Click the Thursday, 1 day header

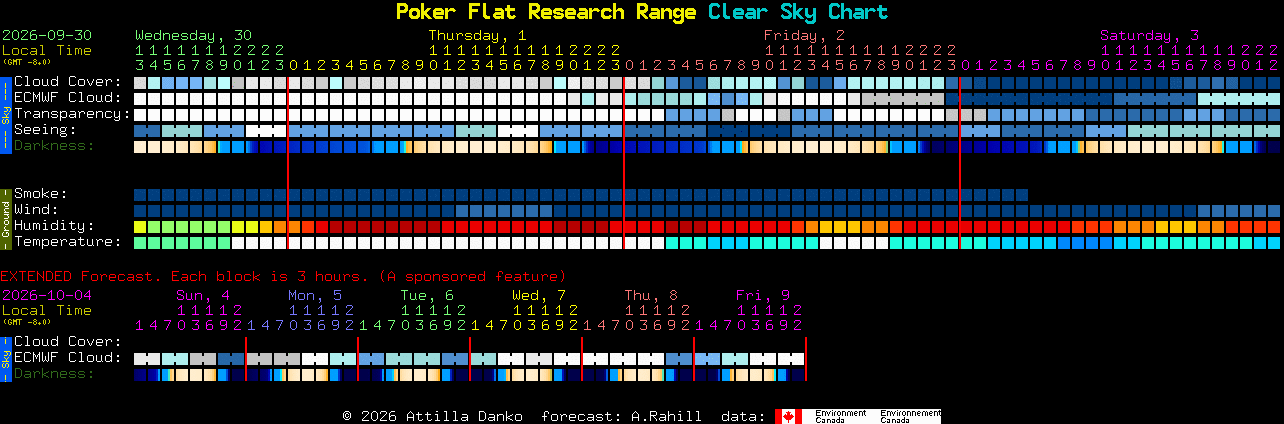pyautogui.click(x=478, y=35)
